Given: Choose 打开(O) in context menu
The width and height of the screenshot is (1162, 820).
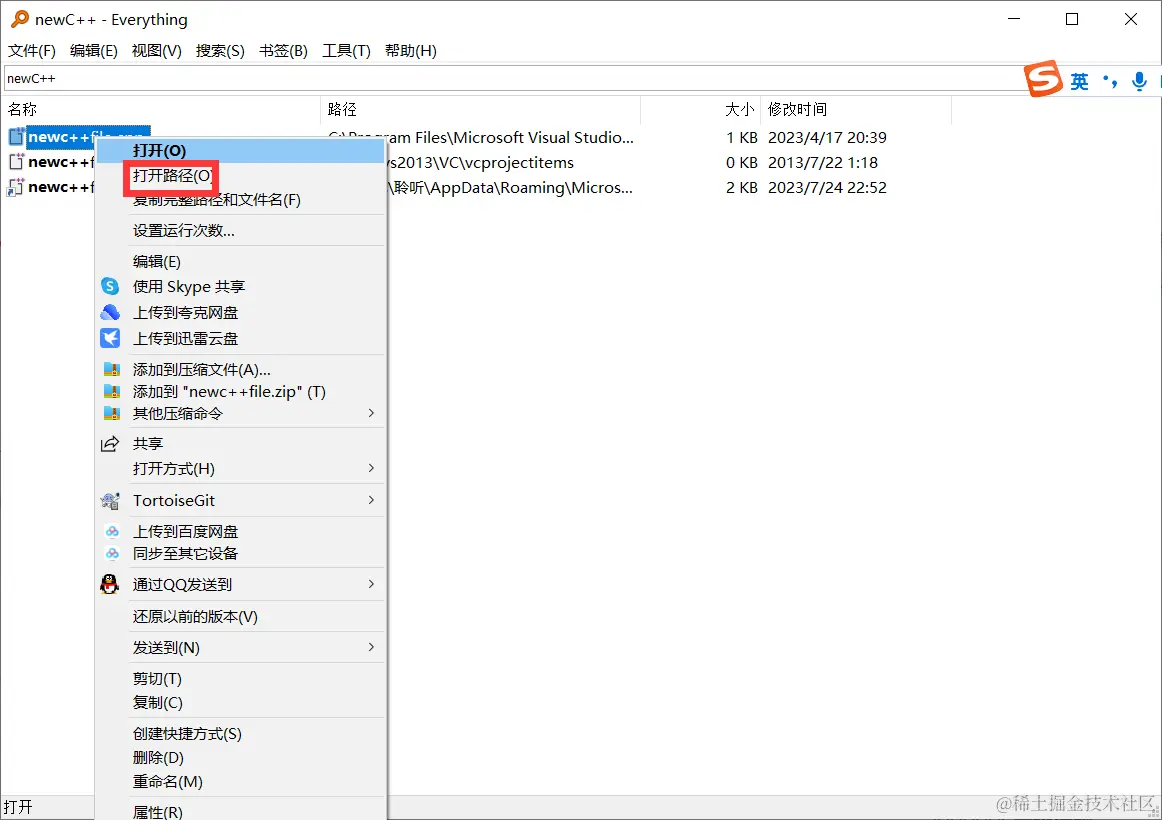Looking at the screenshot, I should [x=241, y=150].
